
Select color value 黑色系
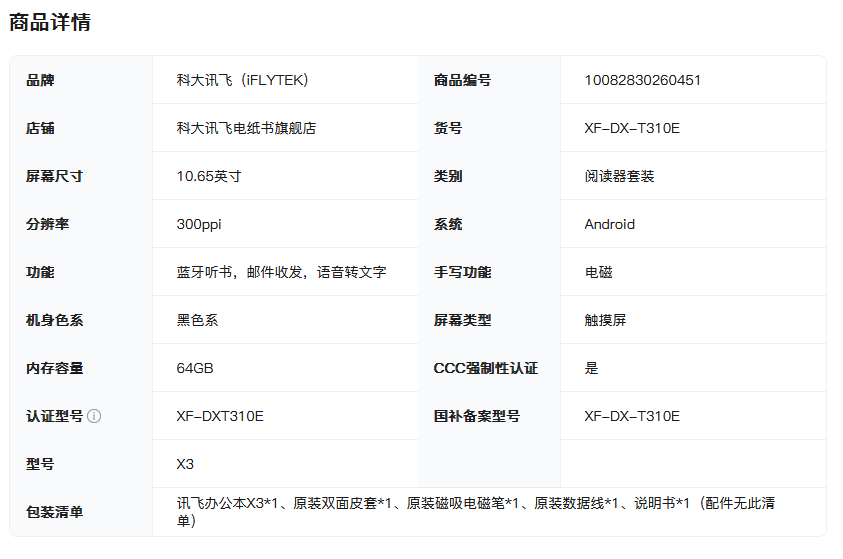tap(197, 320)
